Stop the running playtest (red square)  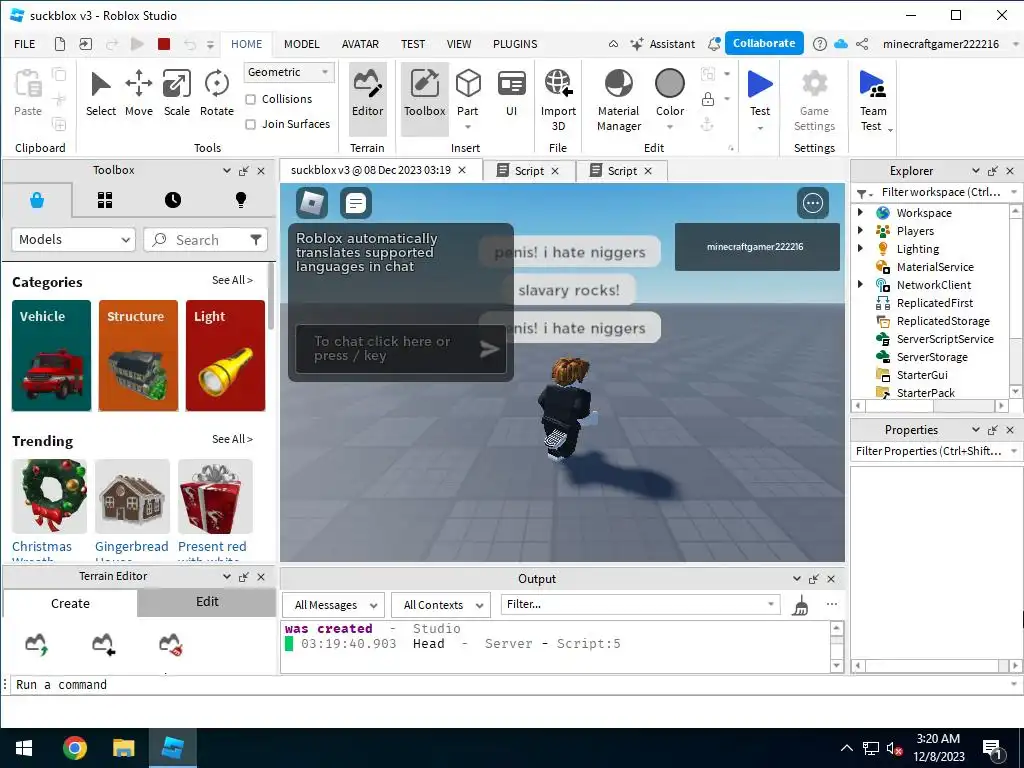[164, 44]
